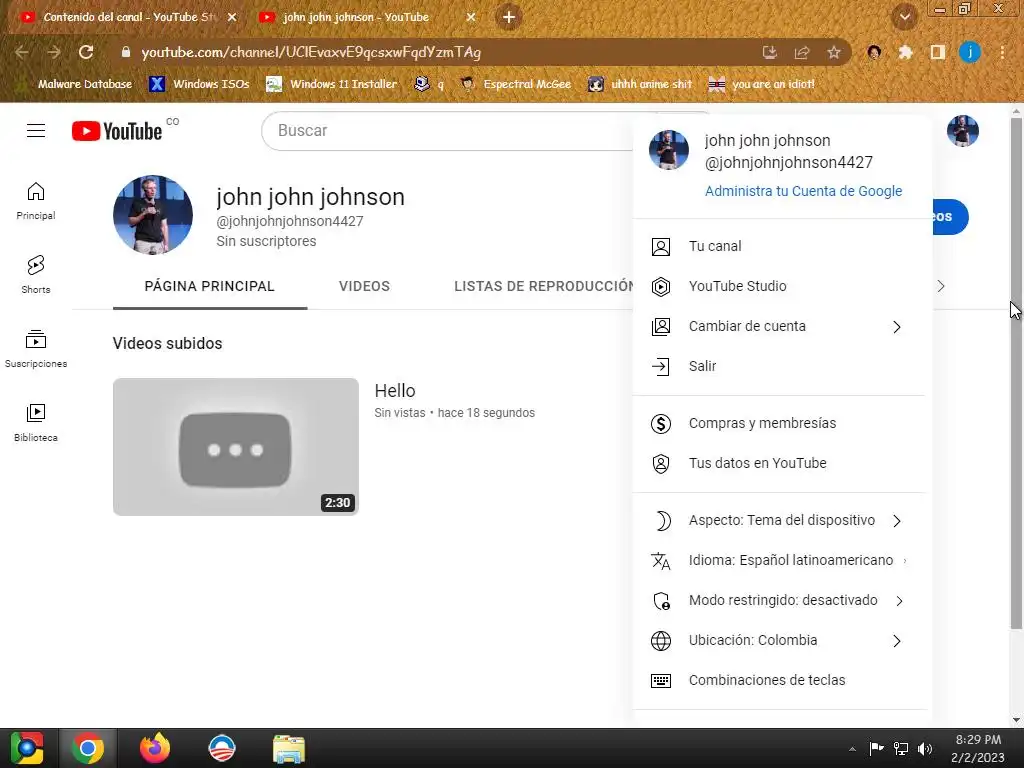Open Shorts from the sidebar

(x=36, y=274)
